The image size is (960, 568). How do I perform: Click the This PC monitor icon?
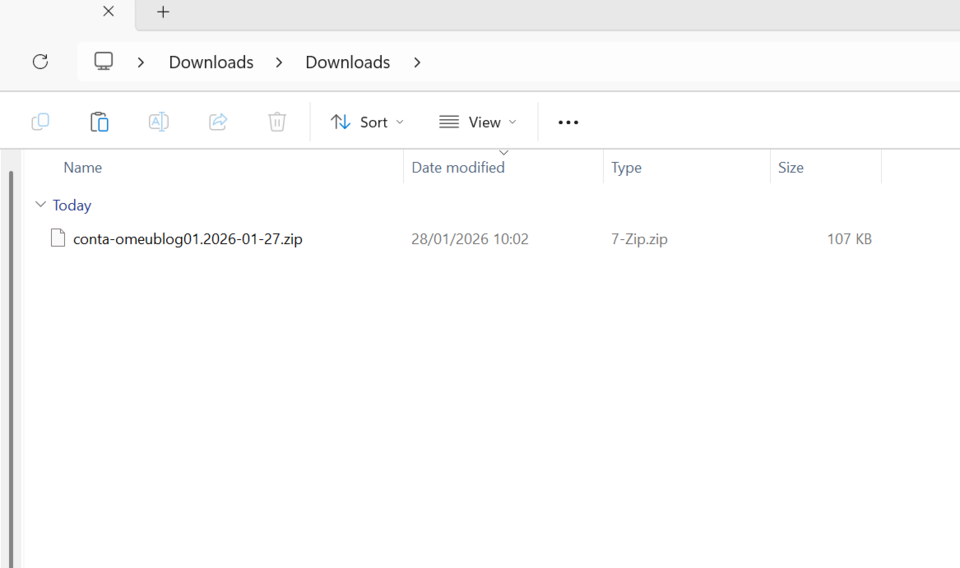click(104, 62)
